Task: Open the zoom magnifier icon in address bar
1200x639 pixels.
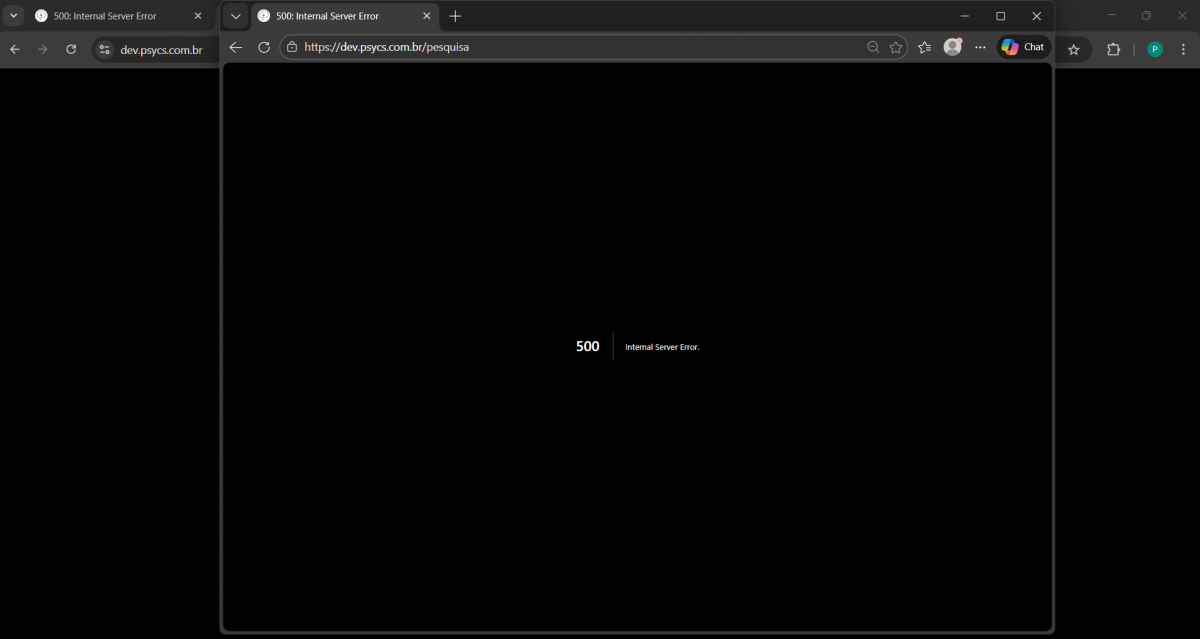Action: click(873, 47)
